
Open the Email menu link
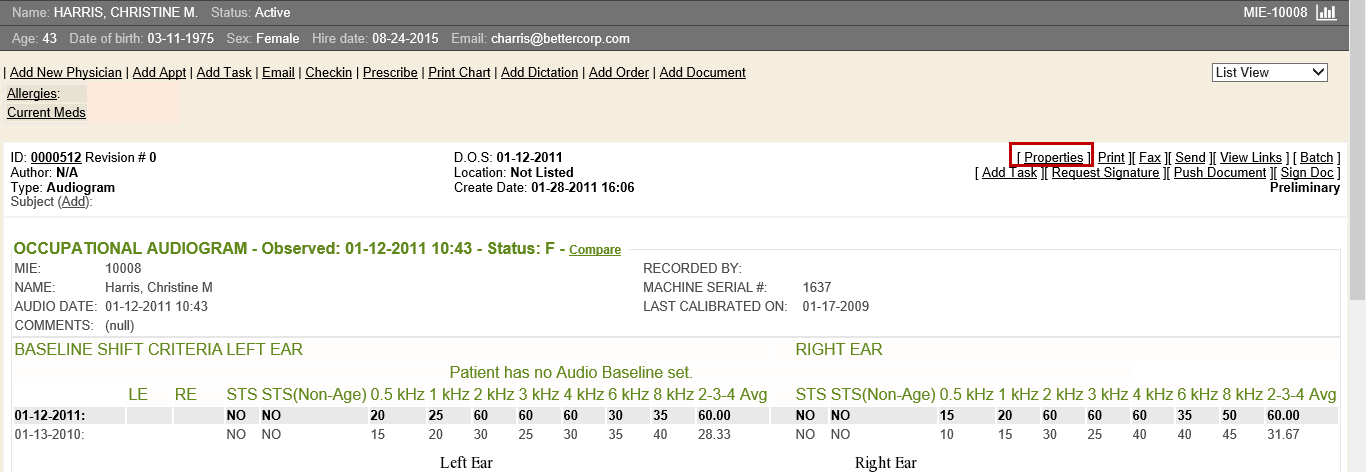tap(278, 73)
